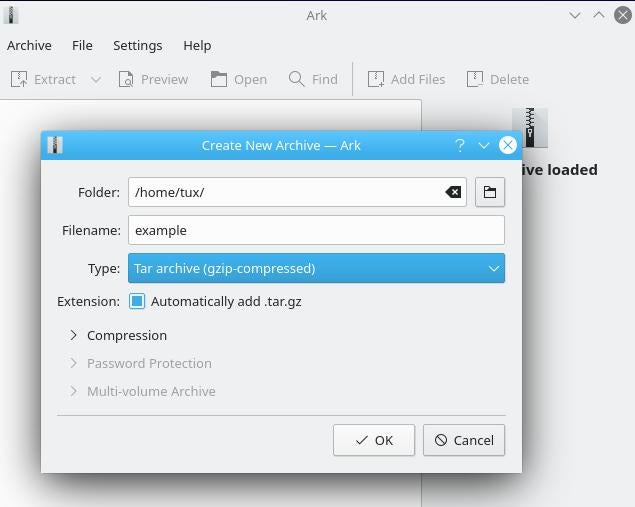This screenshot has height=507, width=635.
Task: Click the dialog help question mark
Action: (459, 145)
